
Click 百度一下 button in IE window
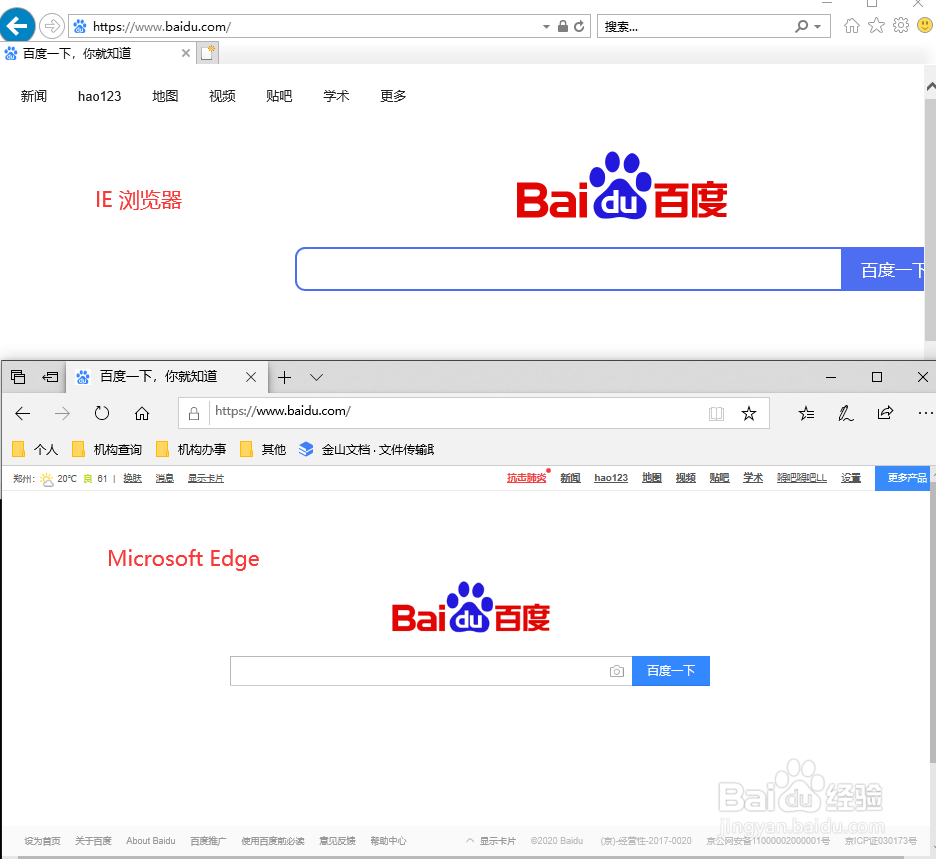[883, 269]
